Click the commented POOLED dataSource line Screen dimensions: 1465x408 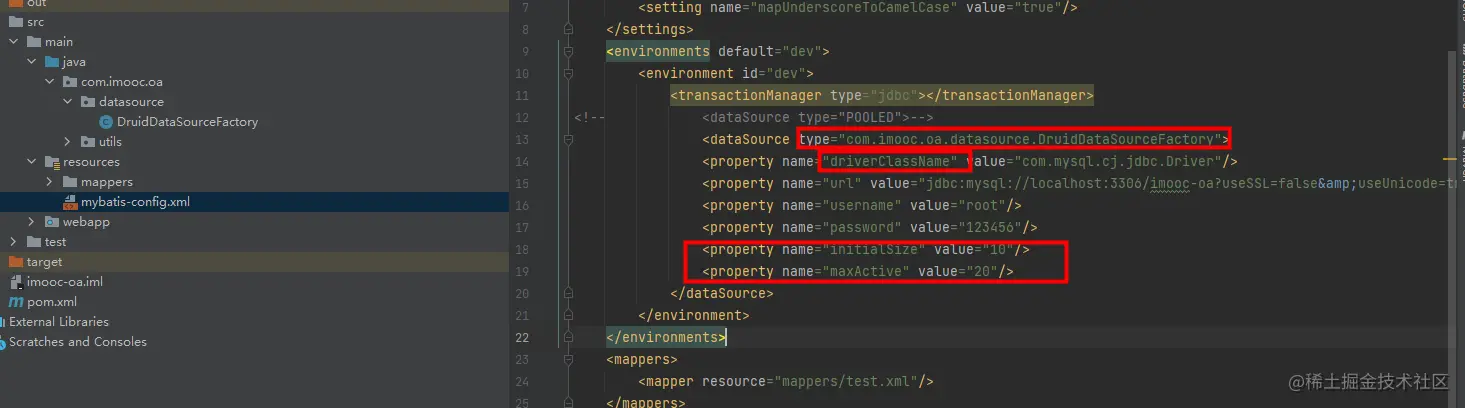coord(816,117)
